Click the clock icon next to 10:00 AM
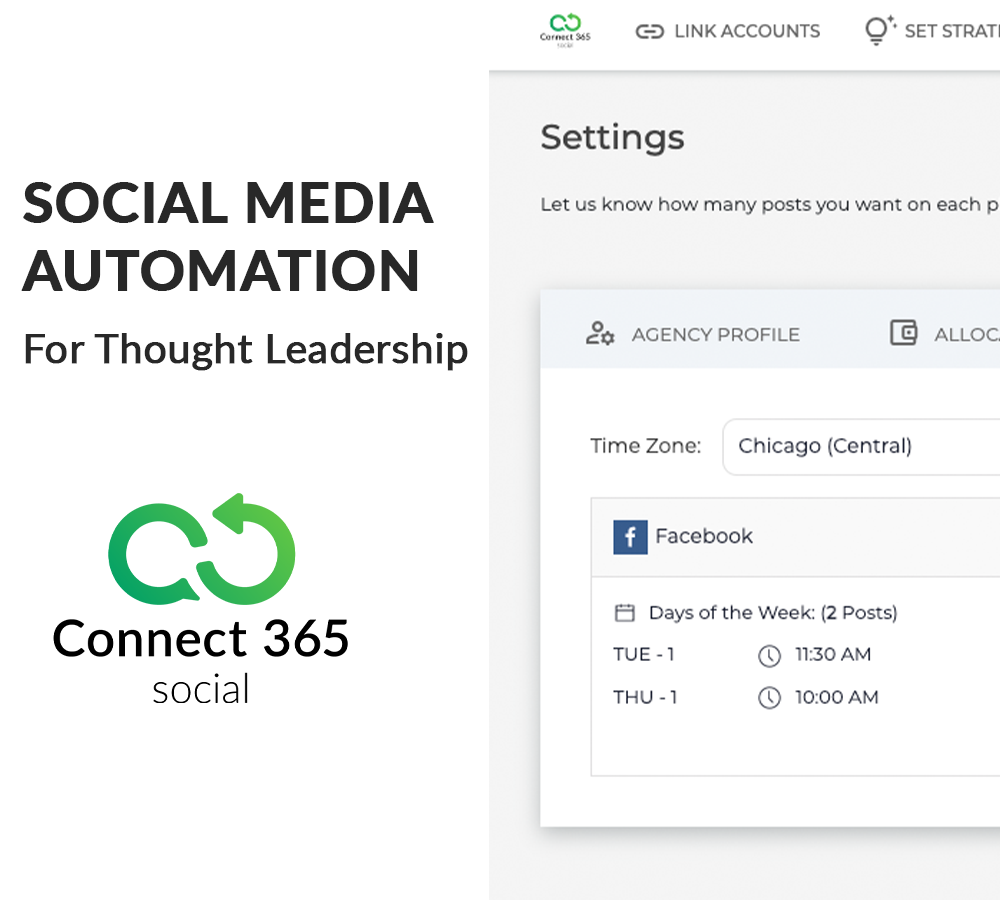Screen dimensions: 1000x900 pos(768,698)
